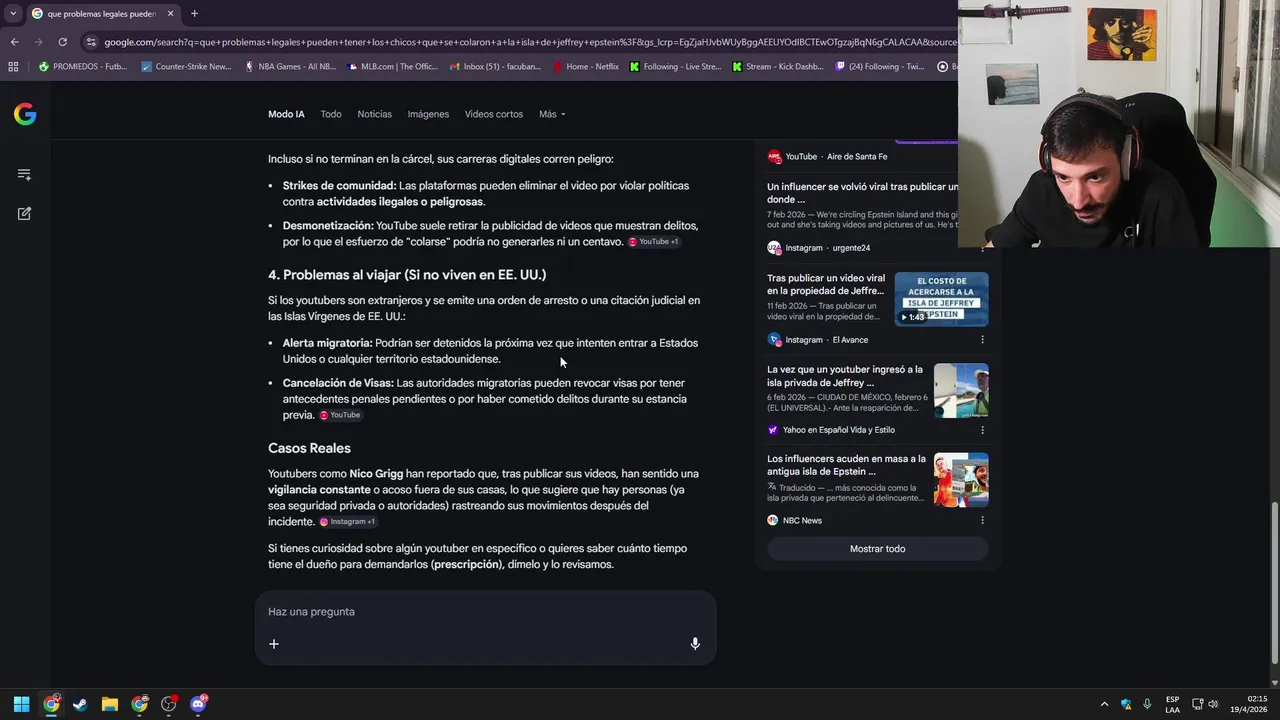Open the Gmail Inbox (51) bookmark
The width and height of the screenshot is (1280, 720).
(x=494, y=67)
